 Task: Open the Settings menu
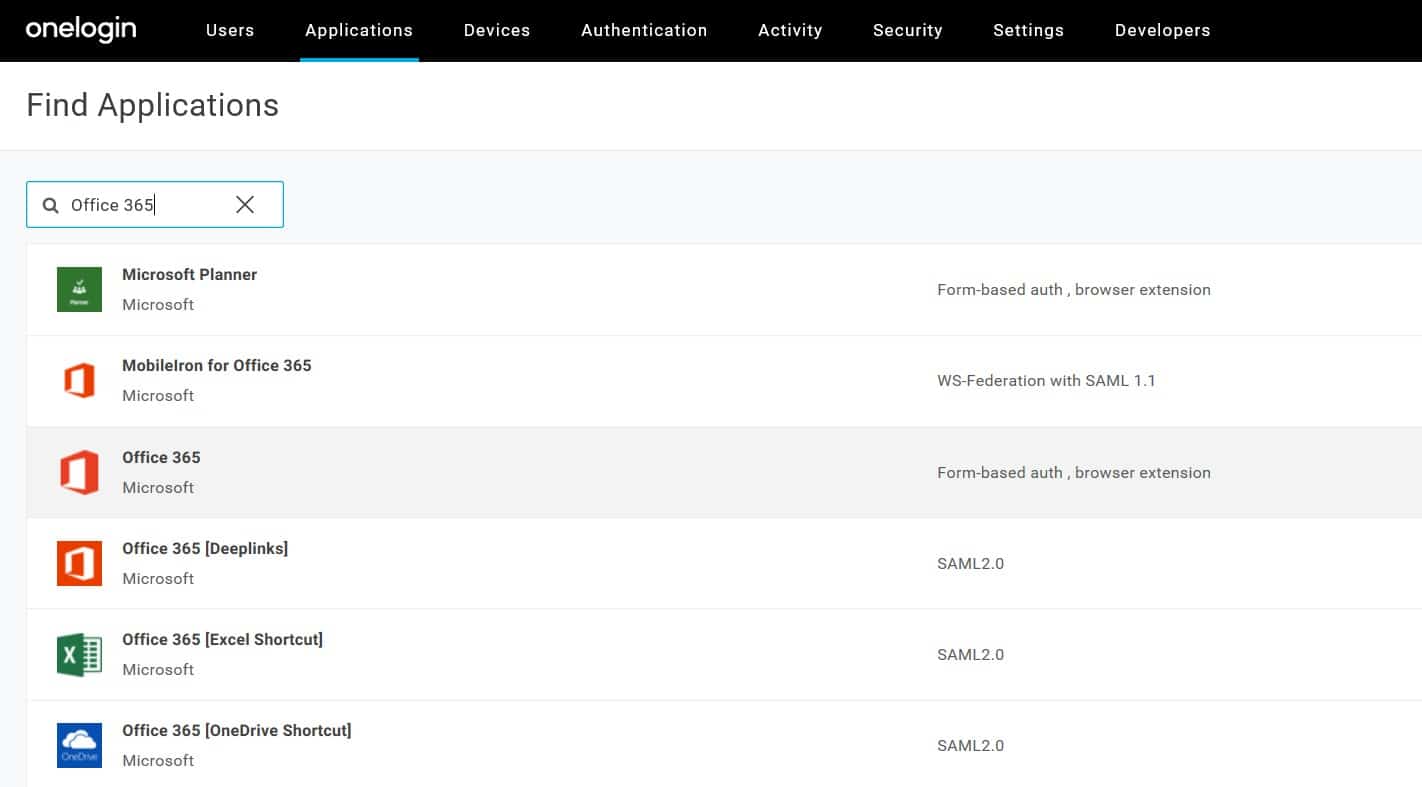click(x=1028, y=30)
